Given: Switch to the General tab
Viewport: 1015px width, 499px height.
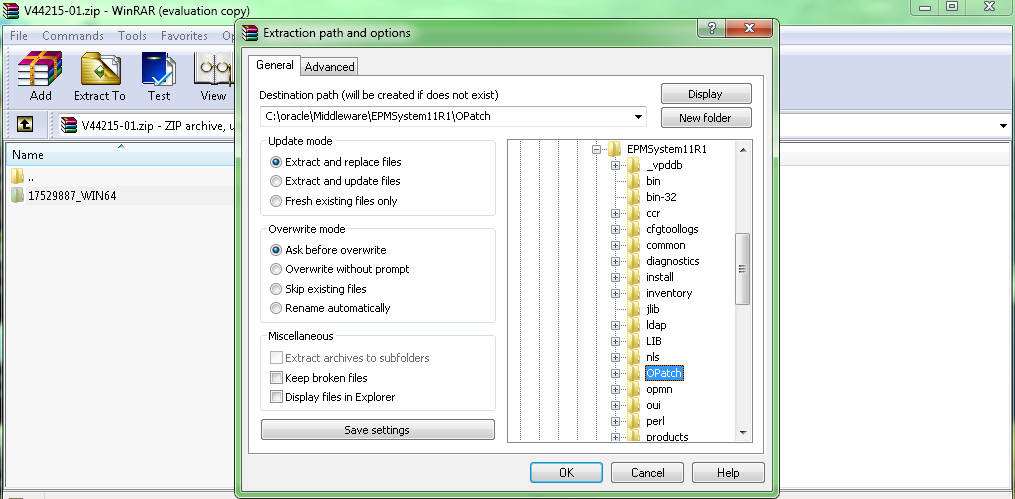Looking at the screenshot, I should point(274,65).
